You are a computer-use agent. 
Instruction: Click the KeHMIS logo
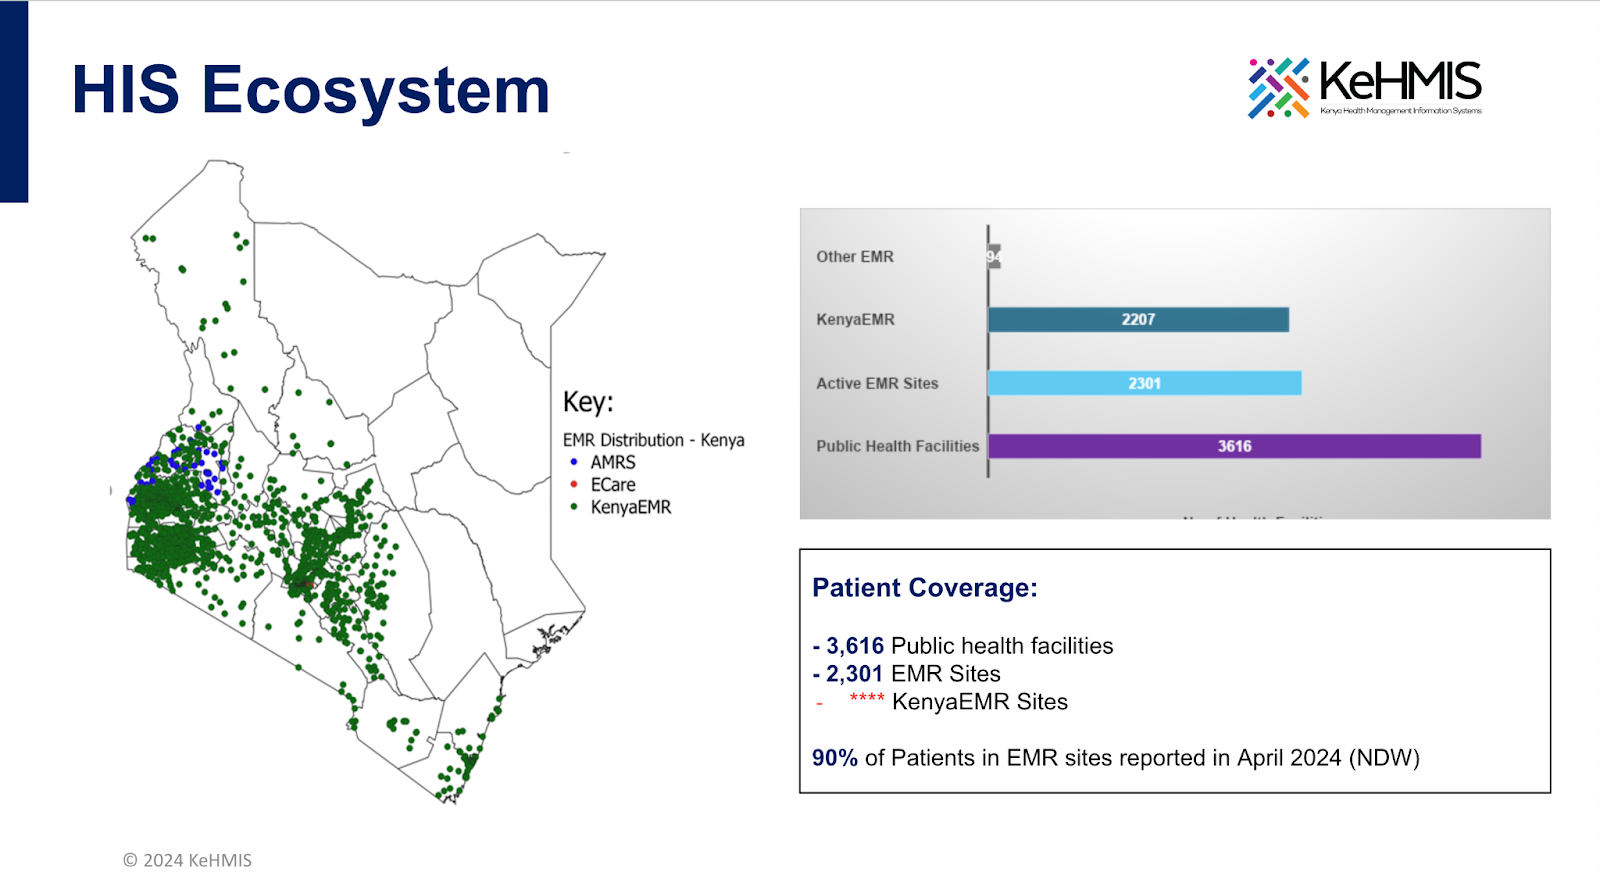(1365, 88)
